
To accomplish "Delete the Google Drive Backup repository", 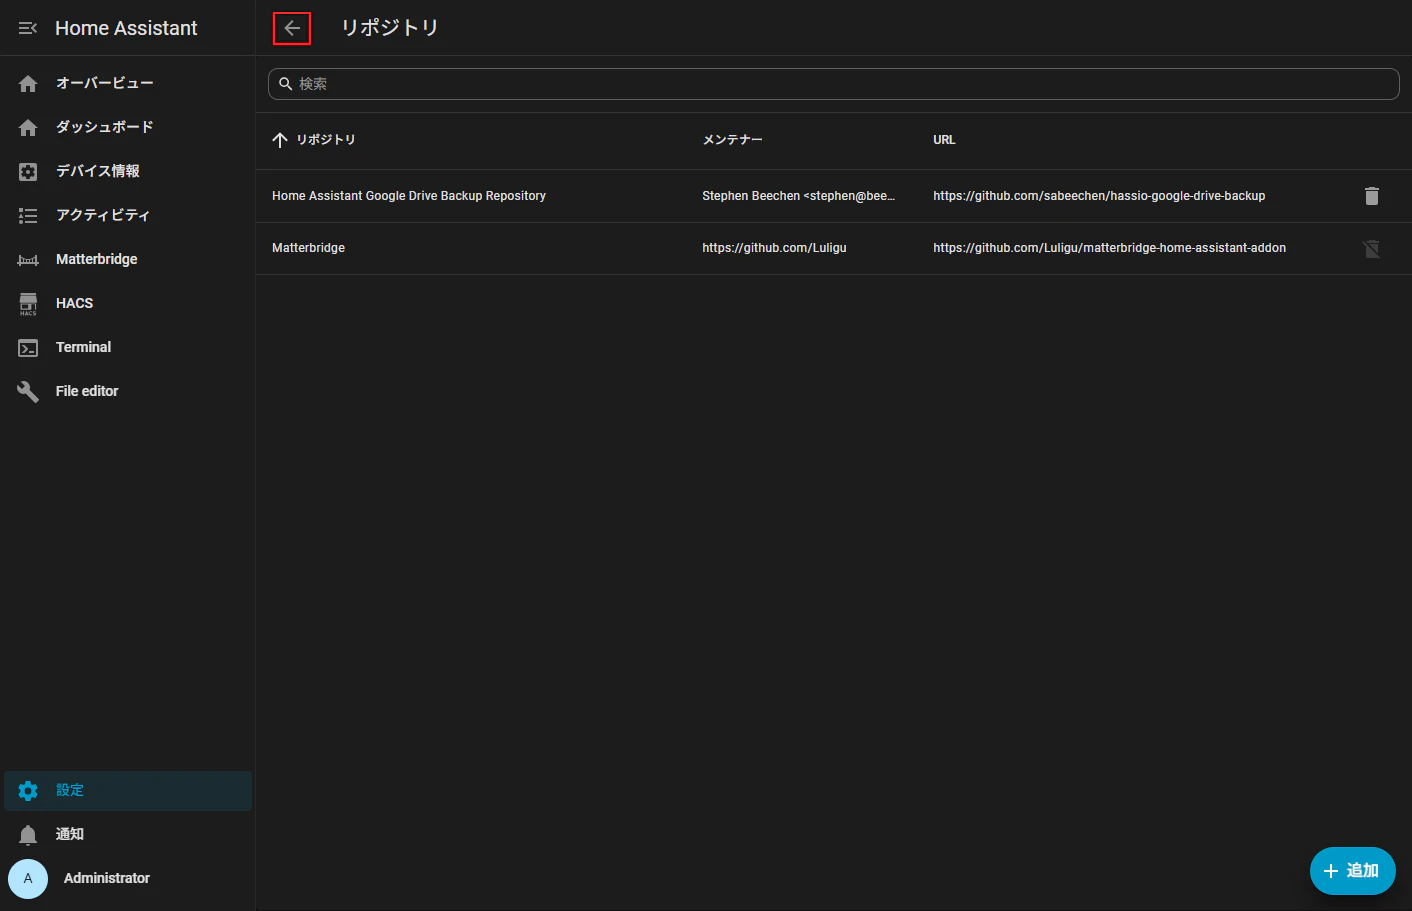I will pos(1372,196).
